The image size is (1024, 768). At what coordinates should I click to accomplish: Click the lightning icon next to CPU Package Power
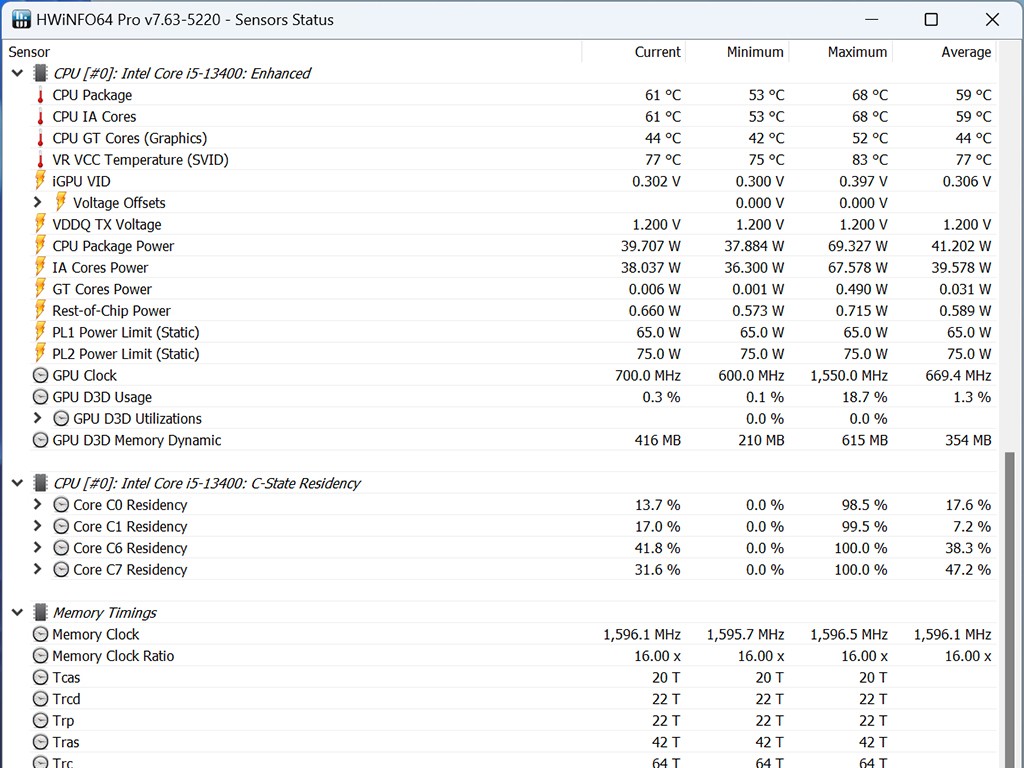coord(40,246)
